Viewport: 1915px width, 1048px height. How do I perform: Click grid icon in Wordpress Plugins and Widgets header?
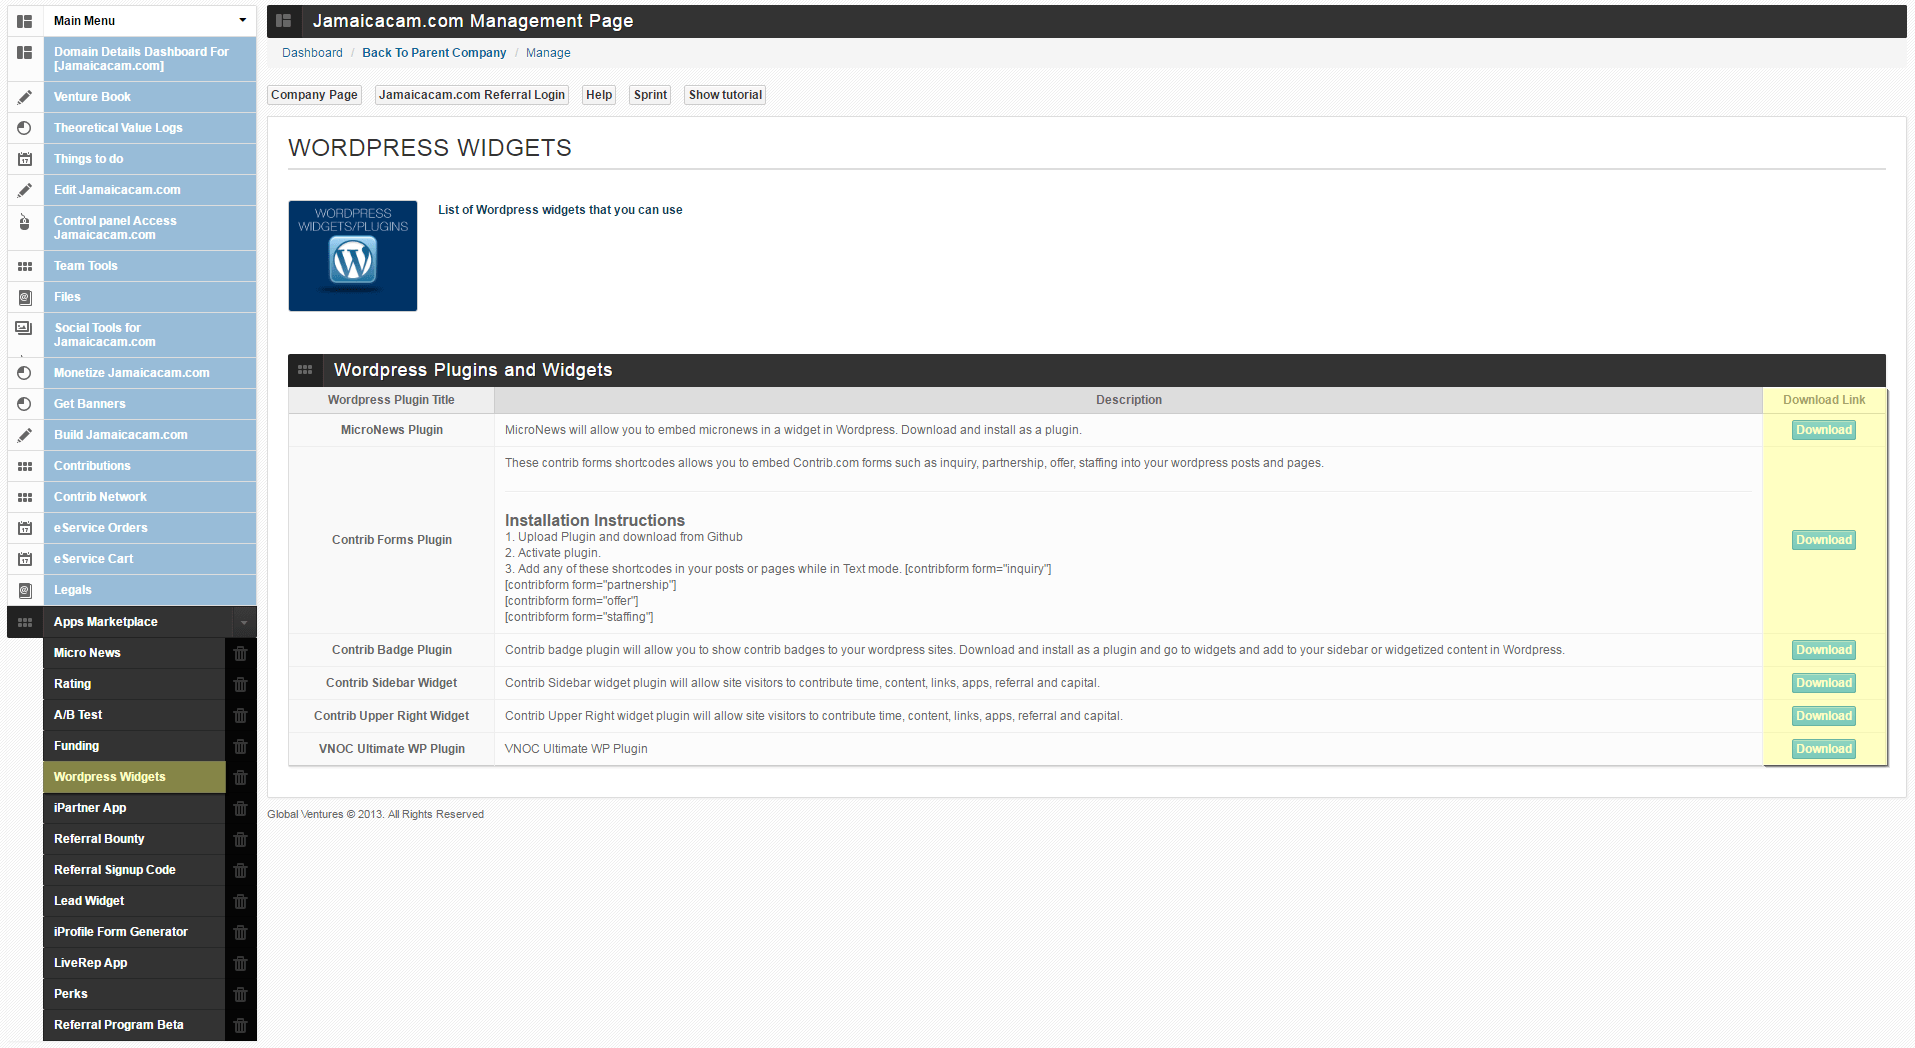click(305, 370)
